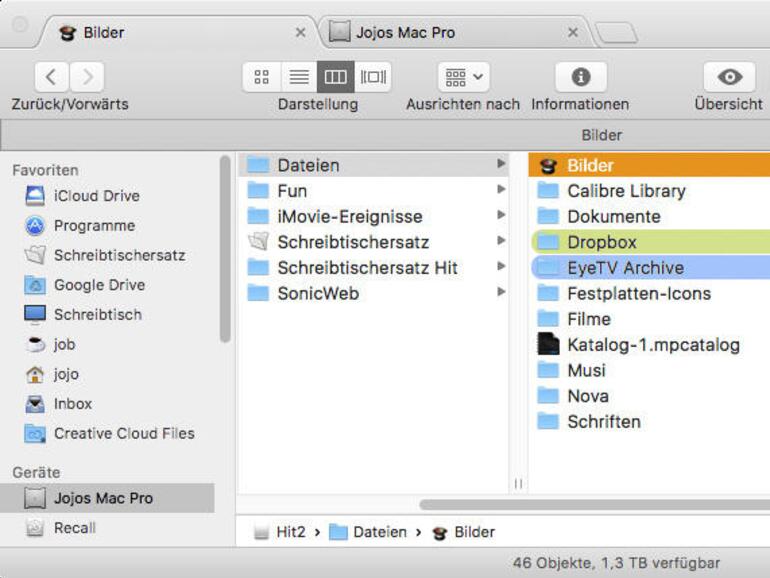Select the Schreibtischersatz Hit folder
Screen dimensions: 770x578
pyautogui.click(x=373, y=268)
